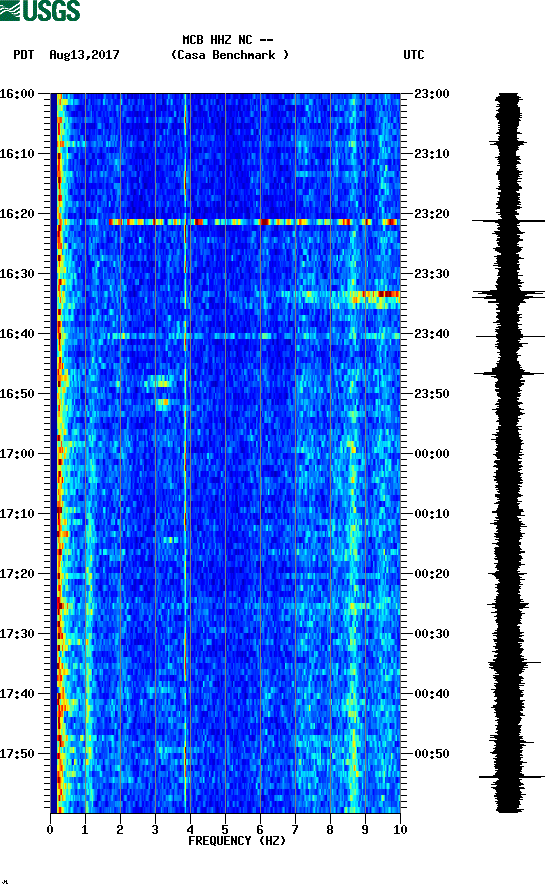
Task: Click the '(Casa Benchmark )' station name
Action: tap(230, 55)
